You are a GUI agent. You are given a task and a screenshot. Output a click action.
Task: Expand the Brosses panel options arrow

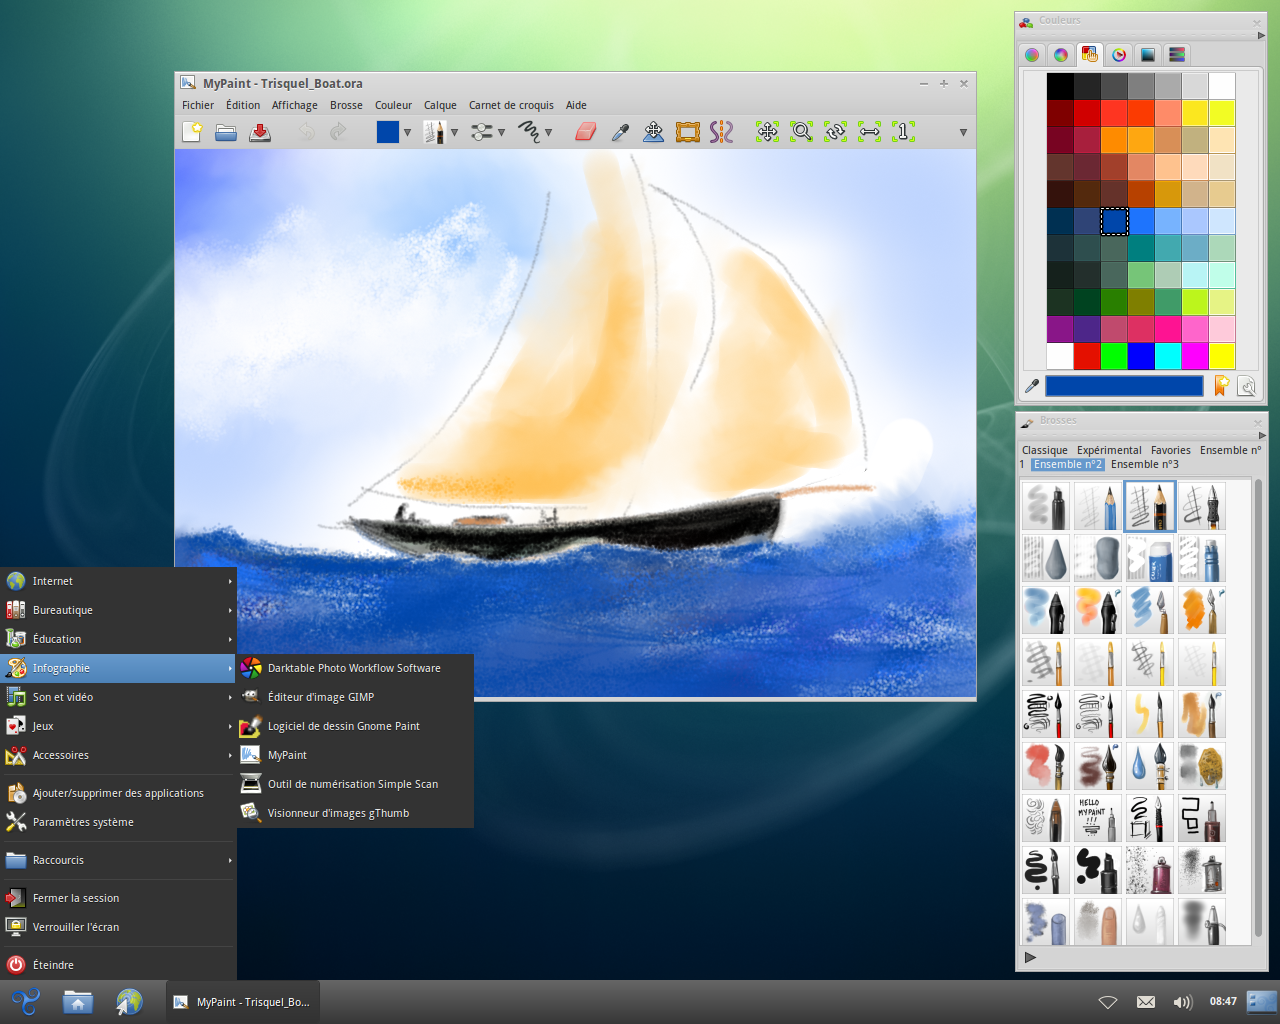[x=1261, y=436]
